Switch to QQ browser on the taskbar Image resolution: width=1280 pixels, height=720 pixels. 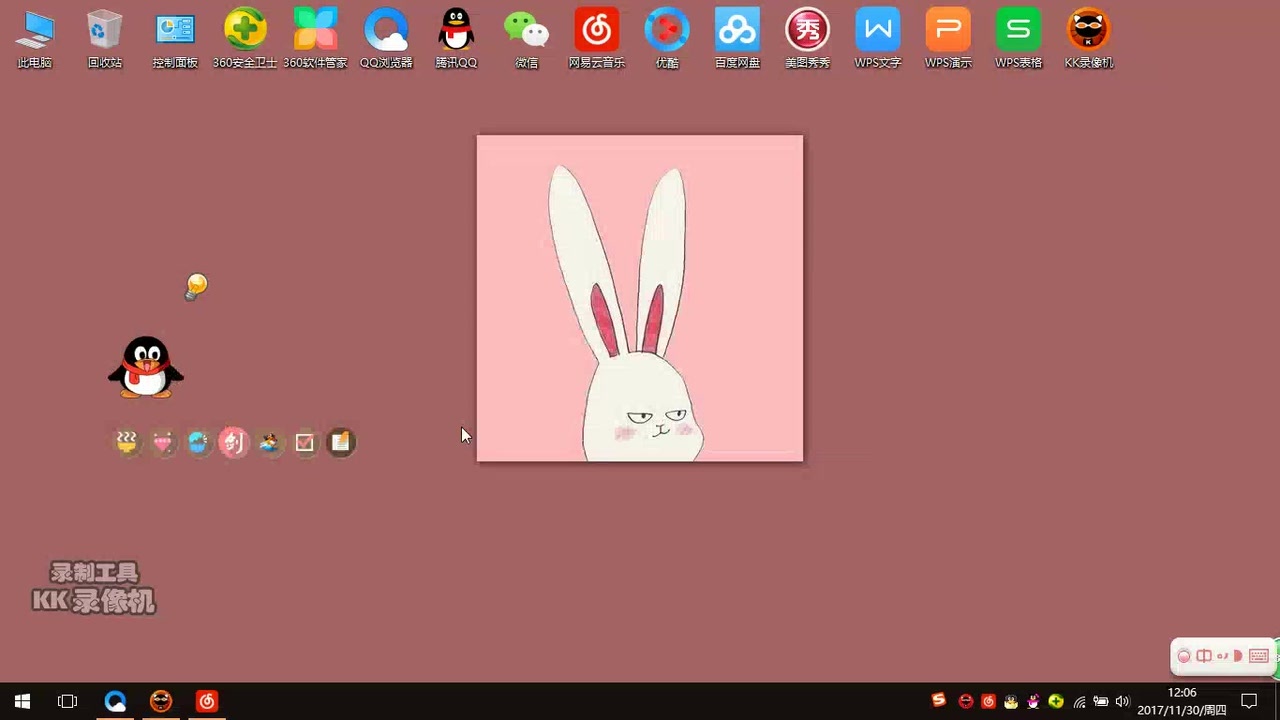[115, 701]
